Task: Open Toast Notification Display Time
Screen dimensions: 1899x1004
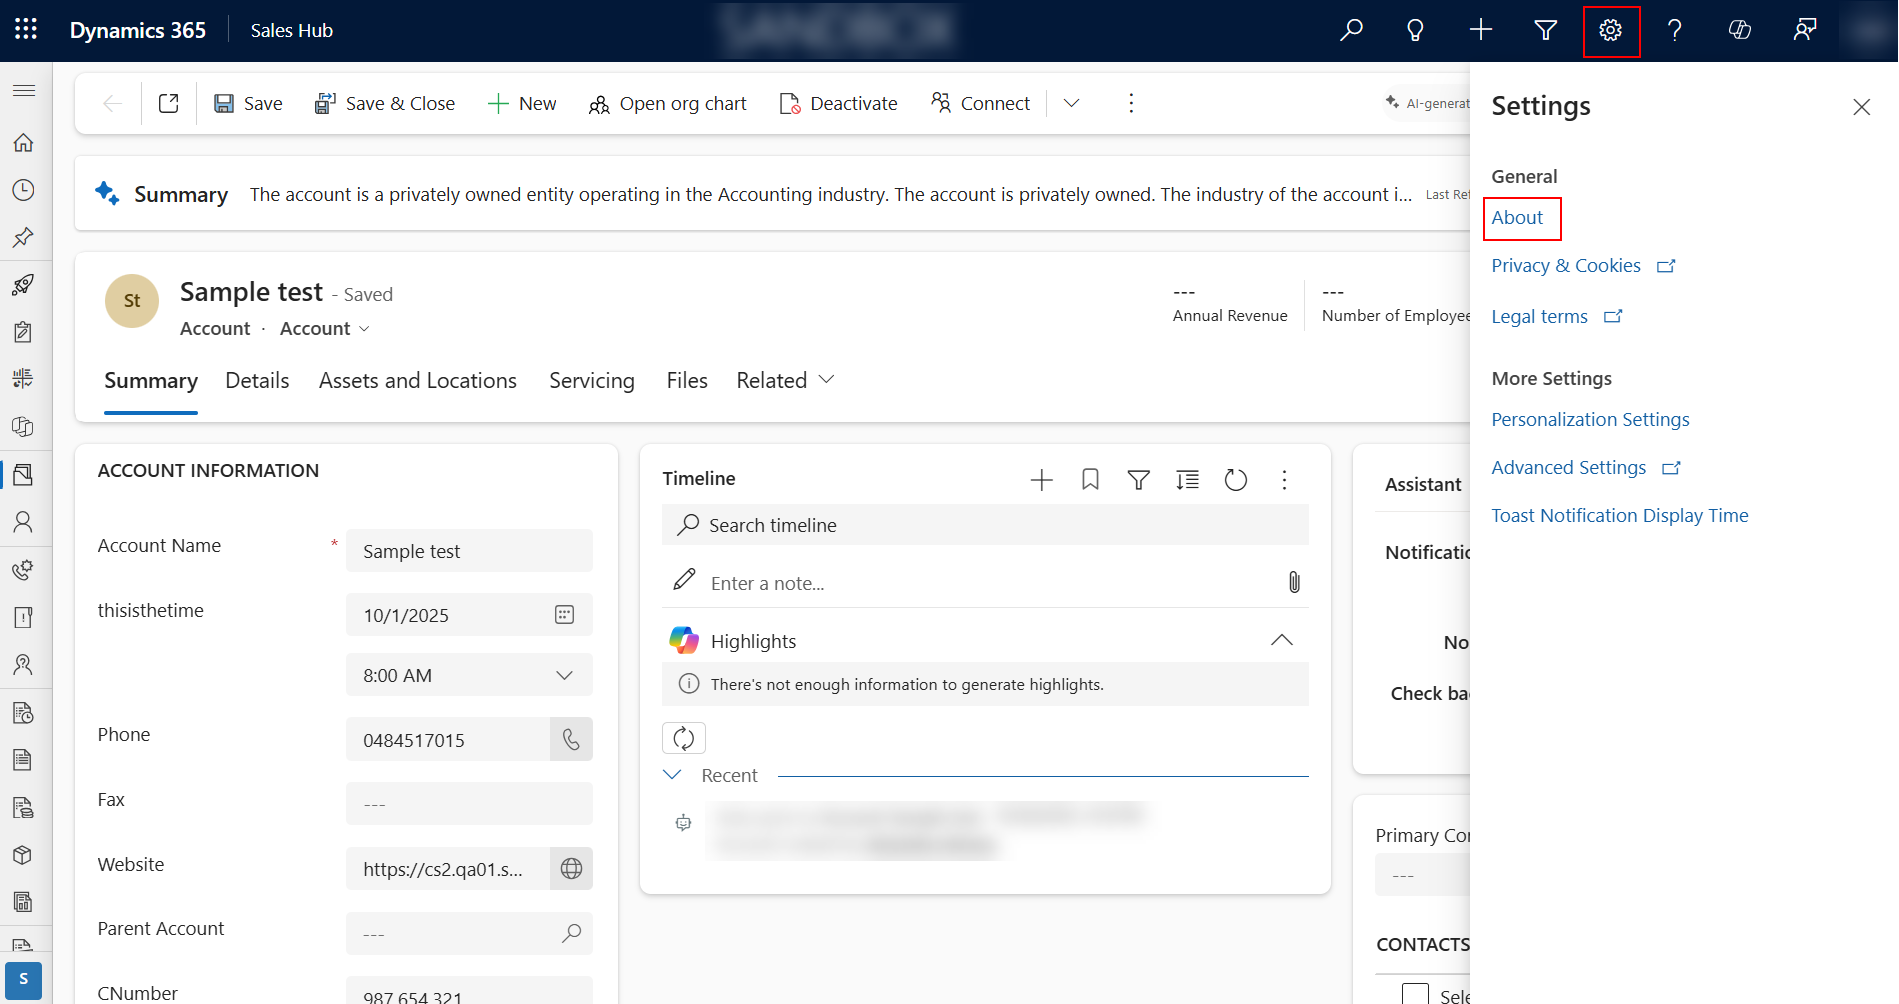Action: coord(1620,516)
